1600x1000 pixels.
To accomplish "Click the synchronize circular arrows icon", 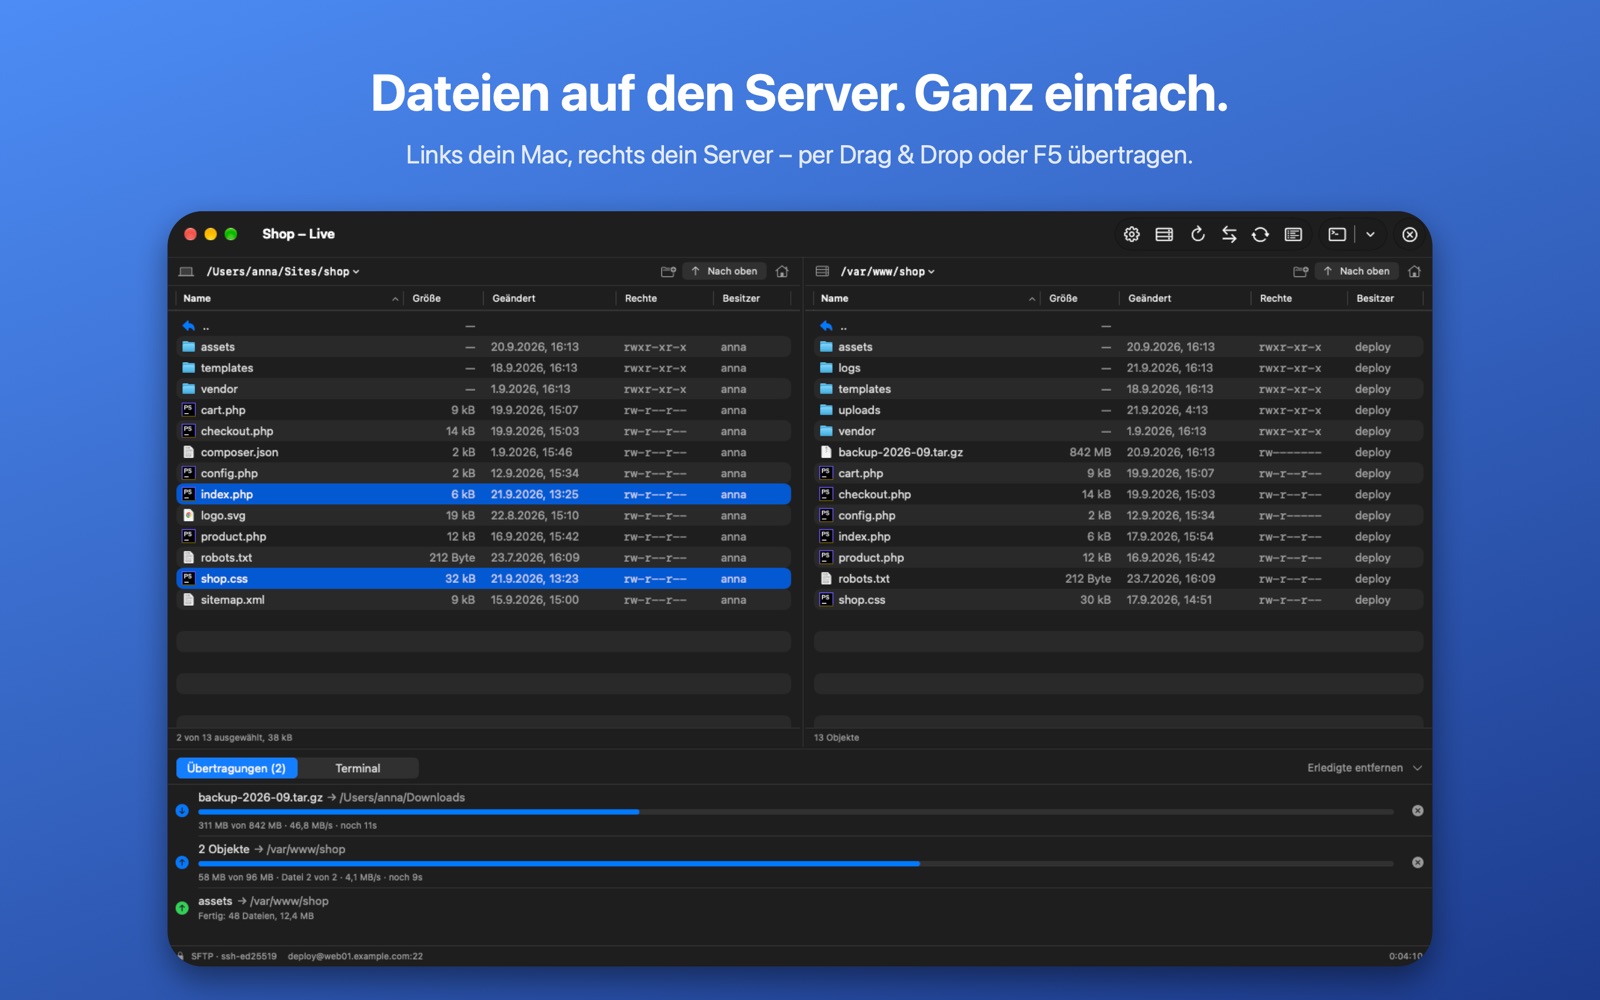I will pyautogui.click(x=1261, y=234).
